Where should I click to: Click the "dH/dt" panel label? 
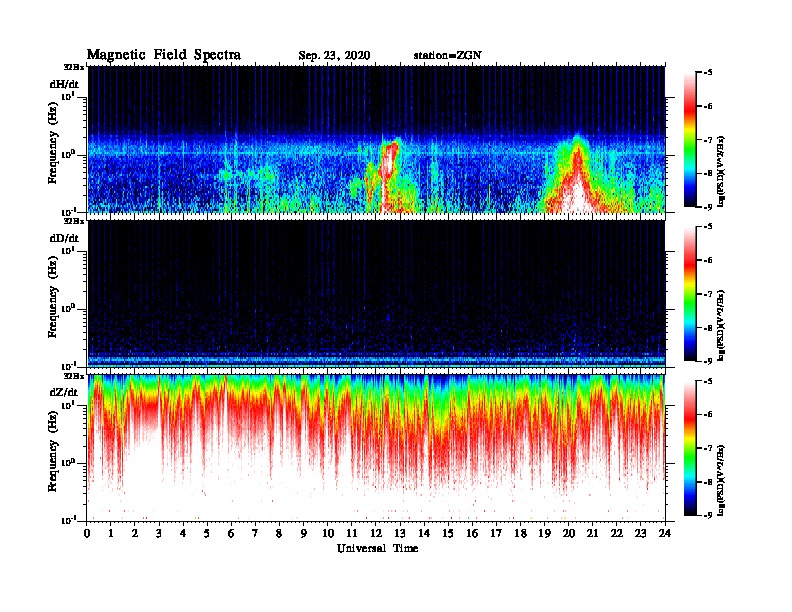click(64, 84)
